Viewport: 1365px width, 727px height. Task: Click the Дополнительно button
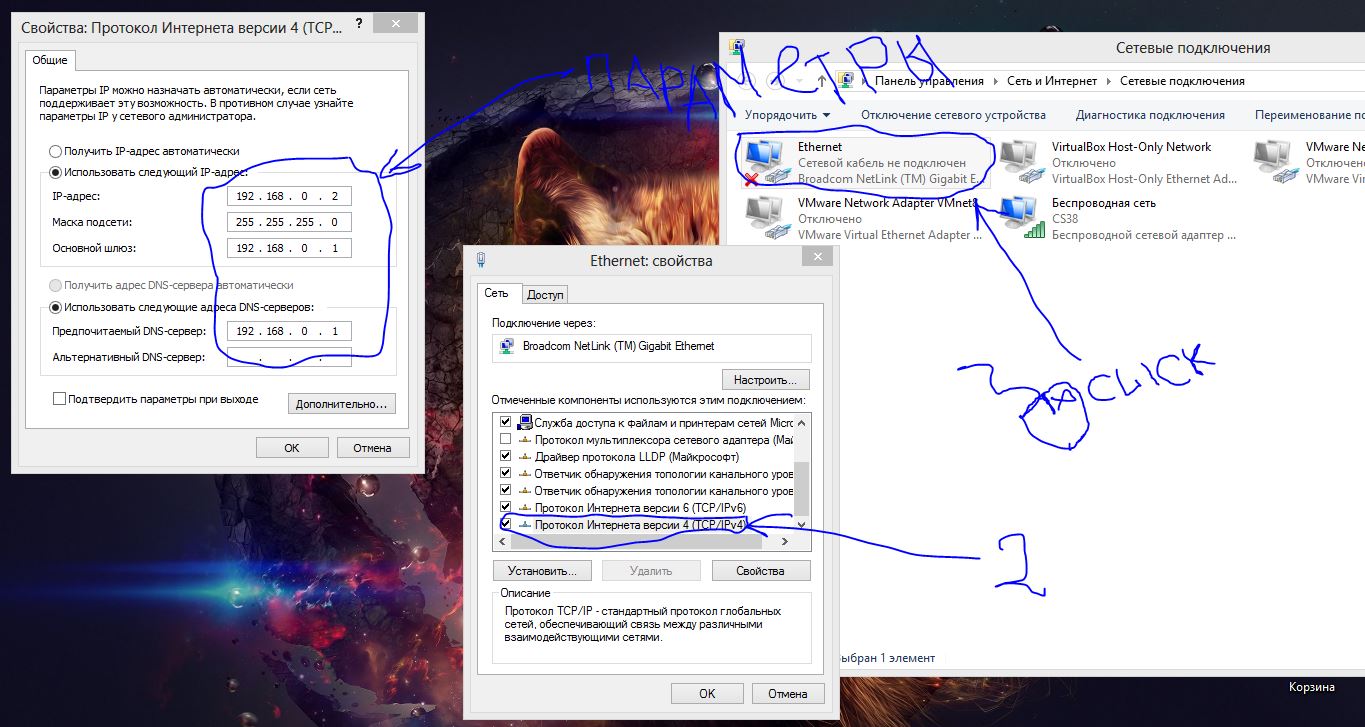coord(341,404)
